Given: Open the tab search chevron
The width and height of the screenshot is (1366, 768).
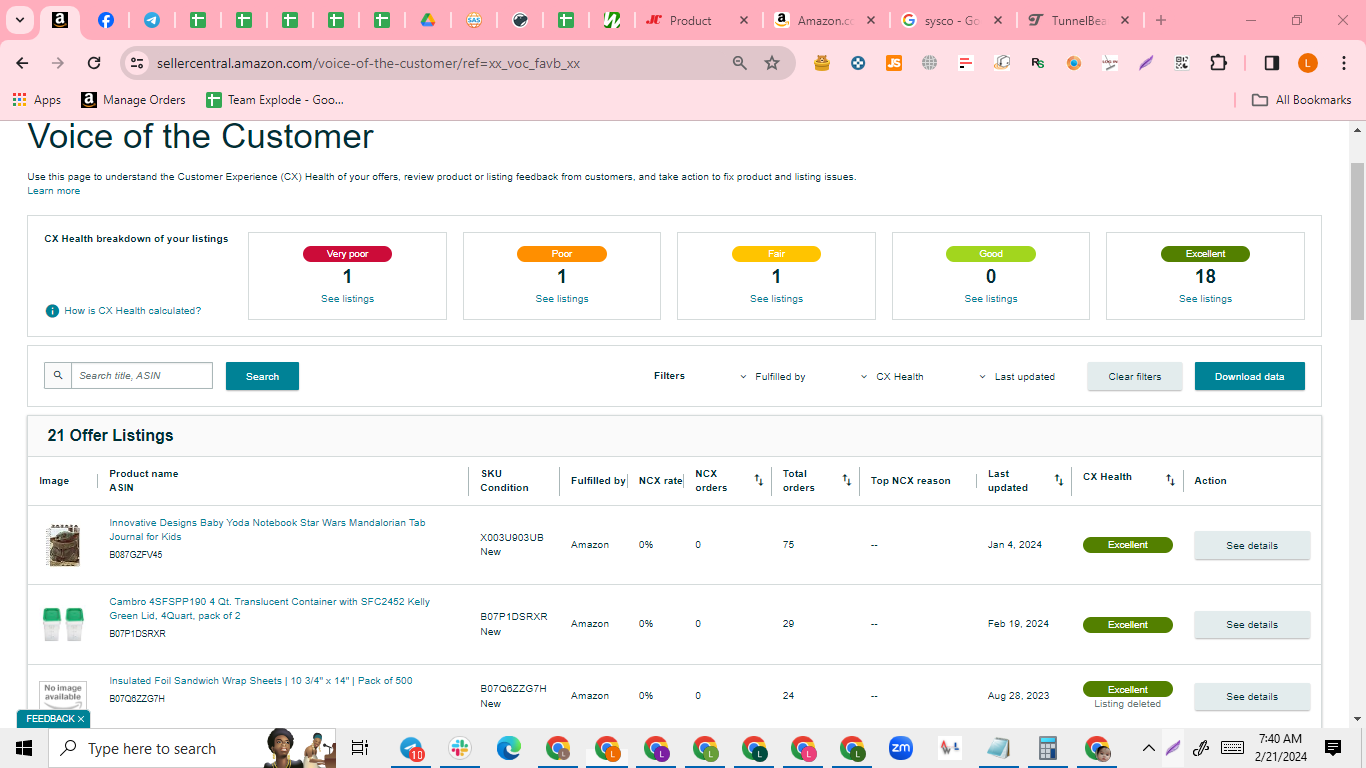Looking at the screenshot, I should 20,20.
